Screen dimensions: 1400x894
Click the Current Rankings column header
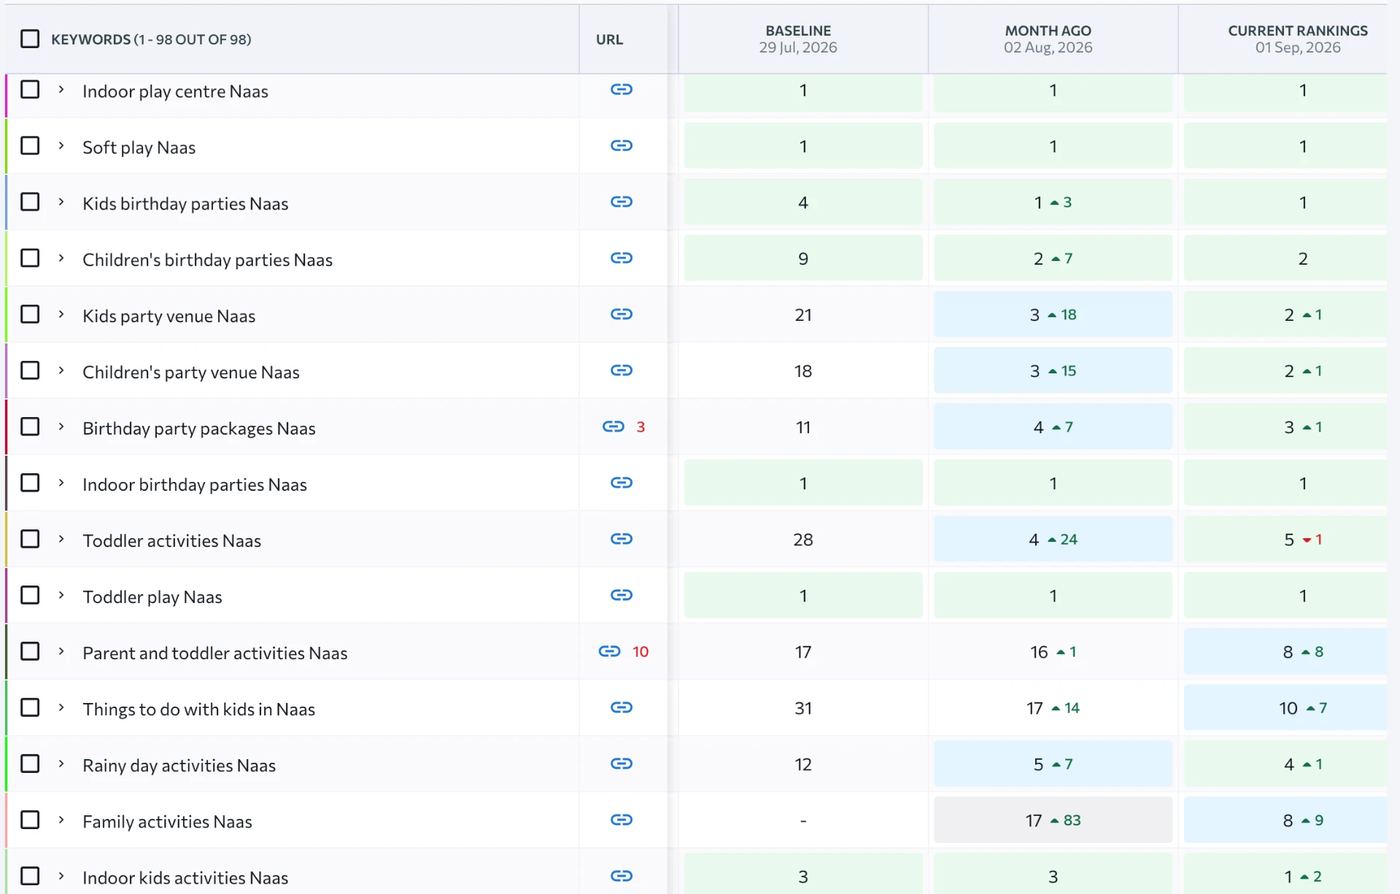pyautogui.click(x=1298, y=39)
